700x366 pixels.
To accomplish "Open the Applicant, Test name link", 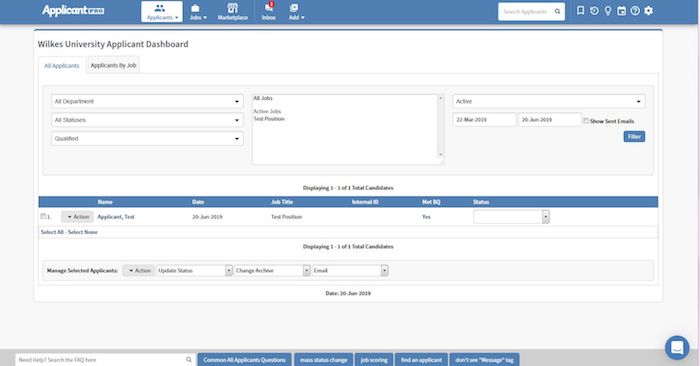I will click(116, 216).
